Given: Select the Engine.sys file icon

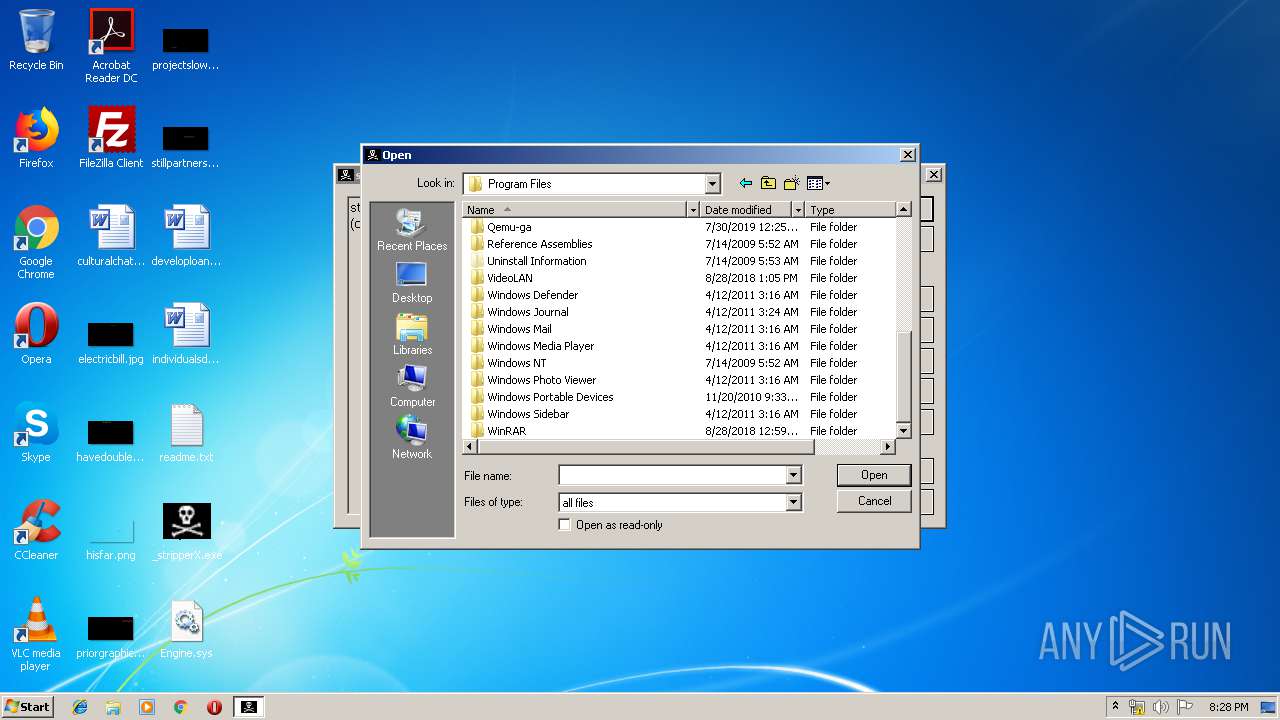Looking at the screenshot, I should point(187,621).
